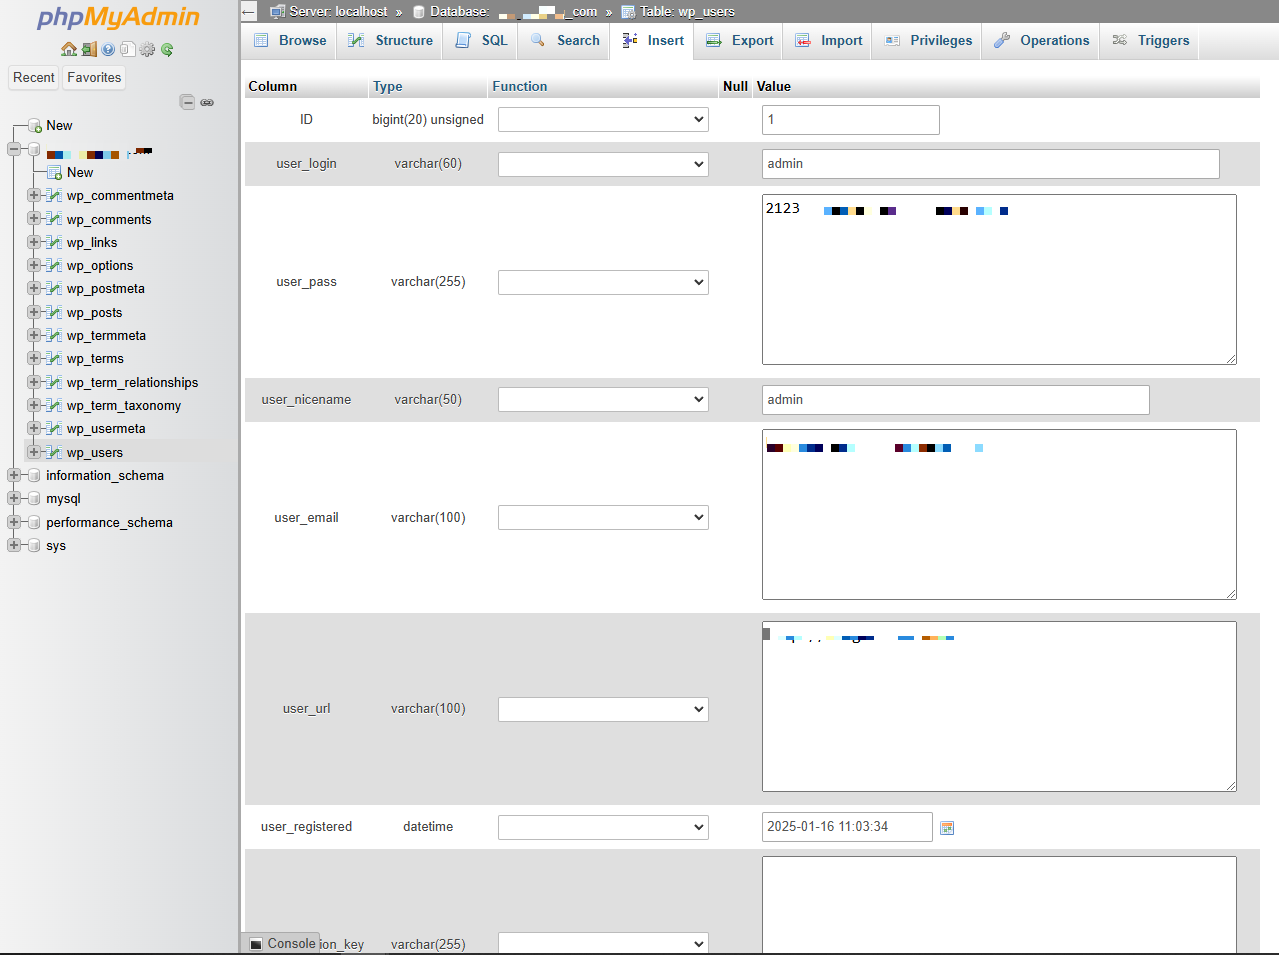Reload navigation panel with green refresh icon

(x=167, y=49)
